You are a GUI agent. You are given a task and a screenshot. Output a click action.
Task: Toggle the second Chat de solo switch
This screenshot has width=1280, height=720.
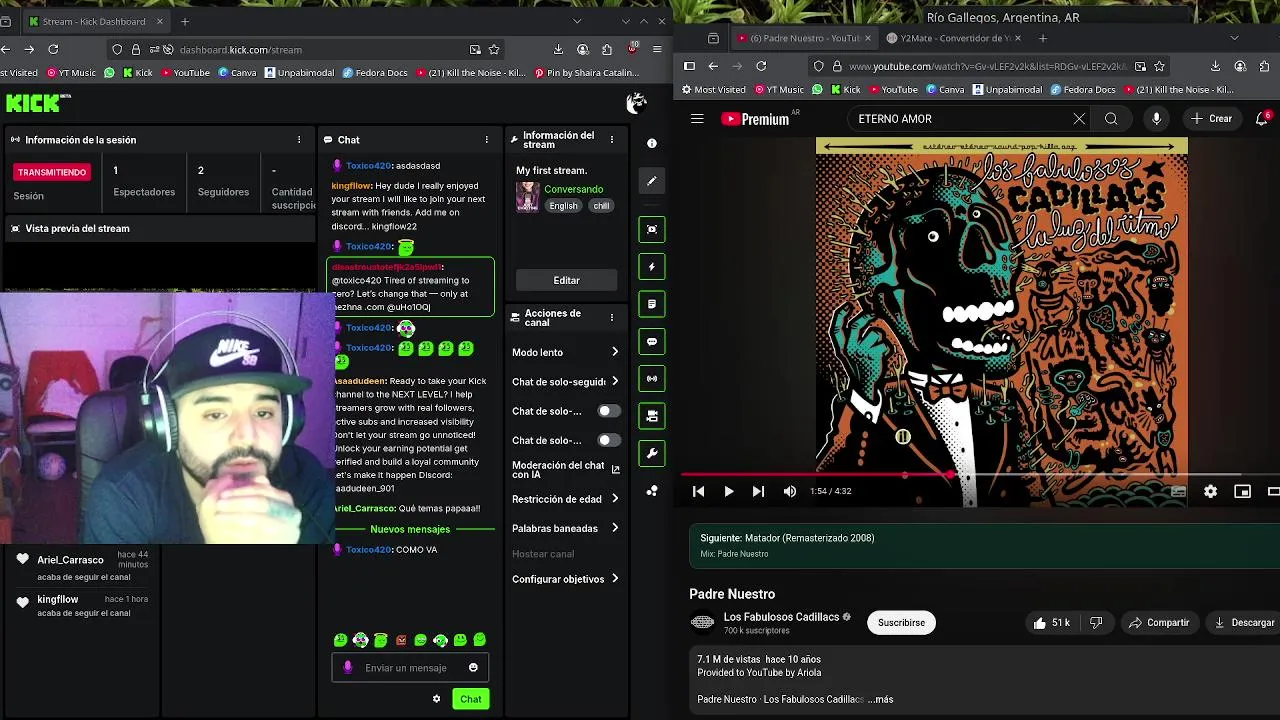[x=608, y=440]
